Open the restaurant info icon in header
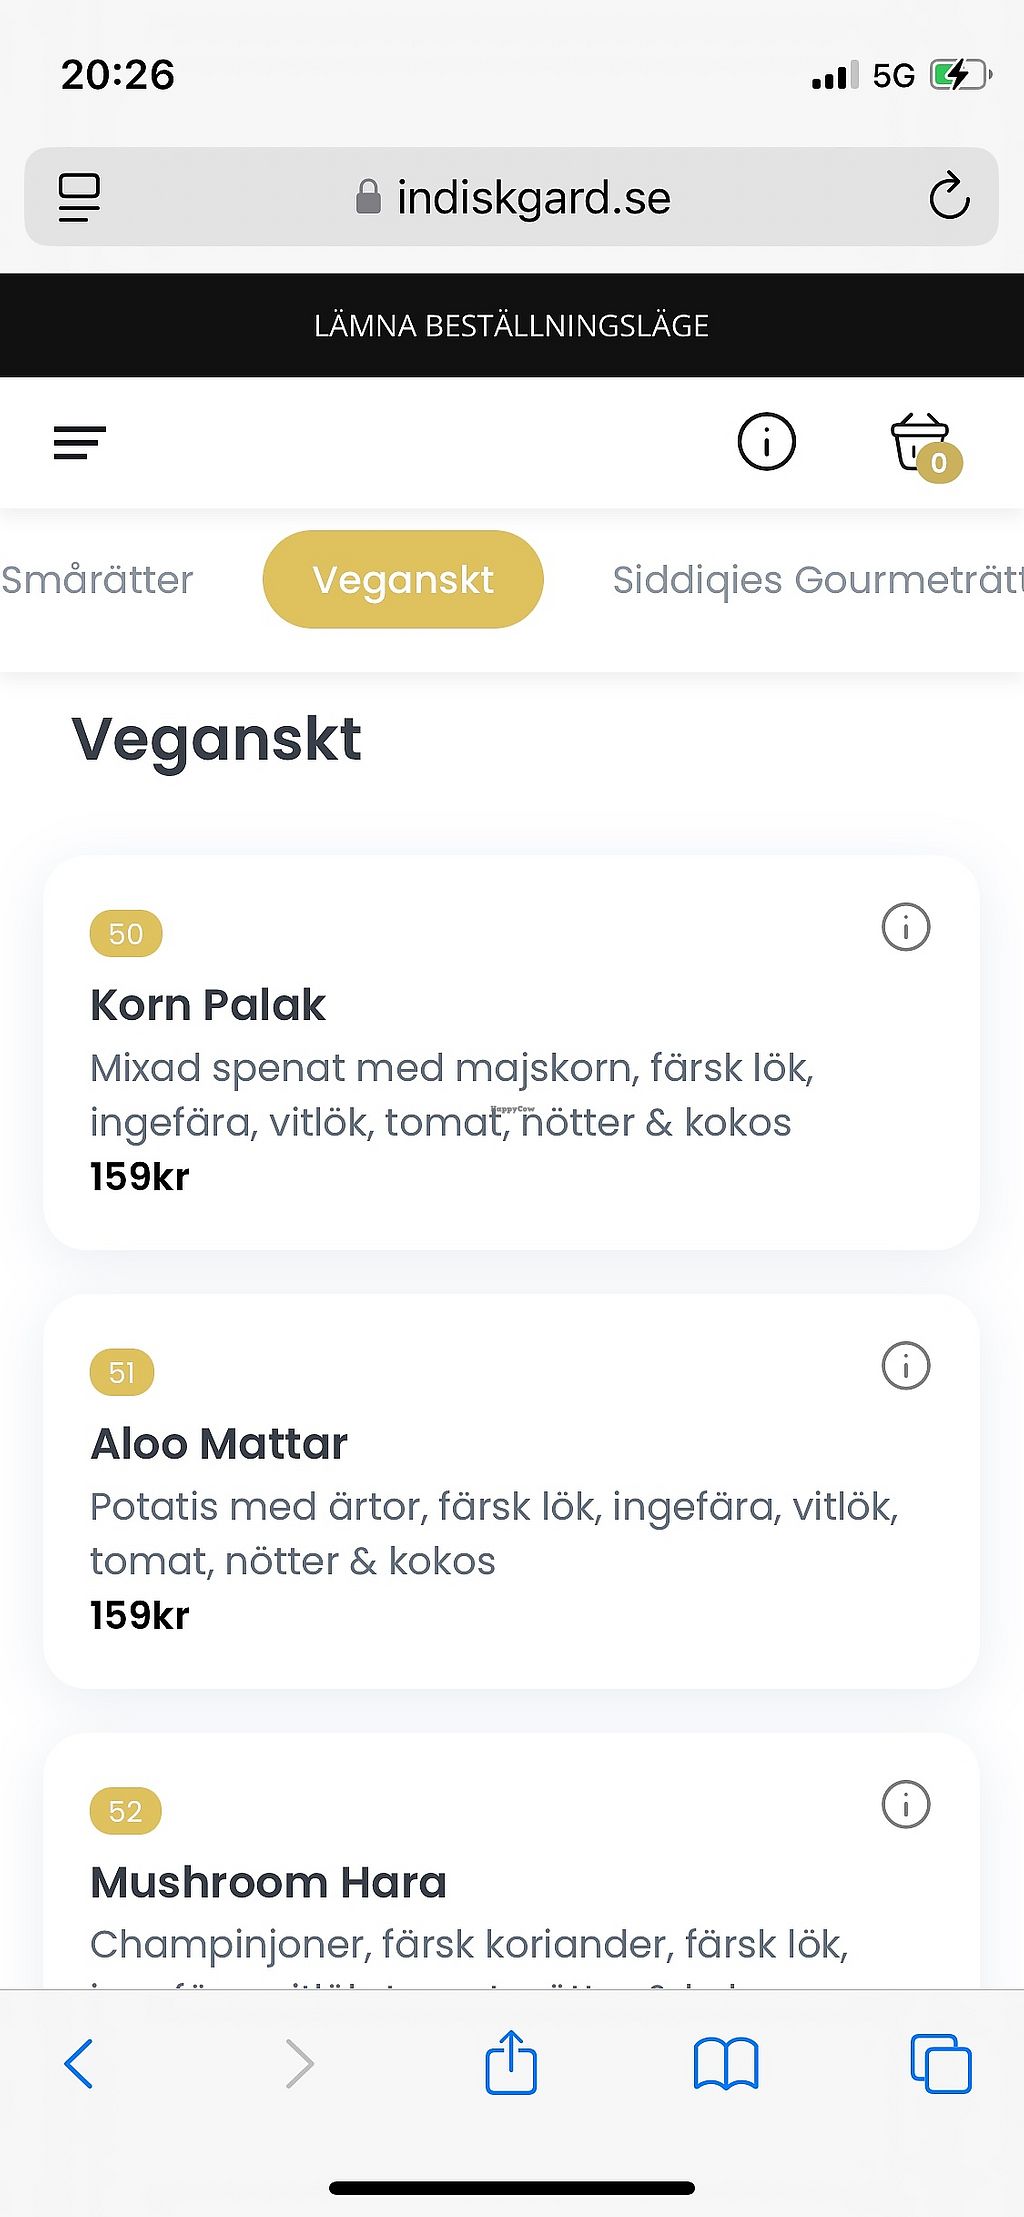Viewport: 1024px width, 2217px height. coord(766,441)
